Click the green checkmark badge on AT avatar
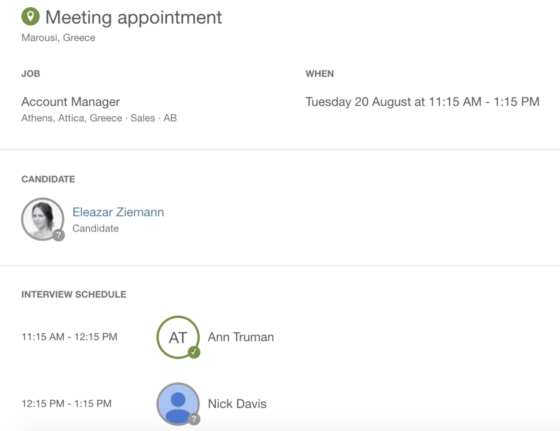 point(194,352)
